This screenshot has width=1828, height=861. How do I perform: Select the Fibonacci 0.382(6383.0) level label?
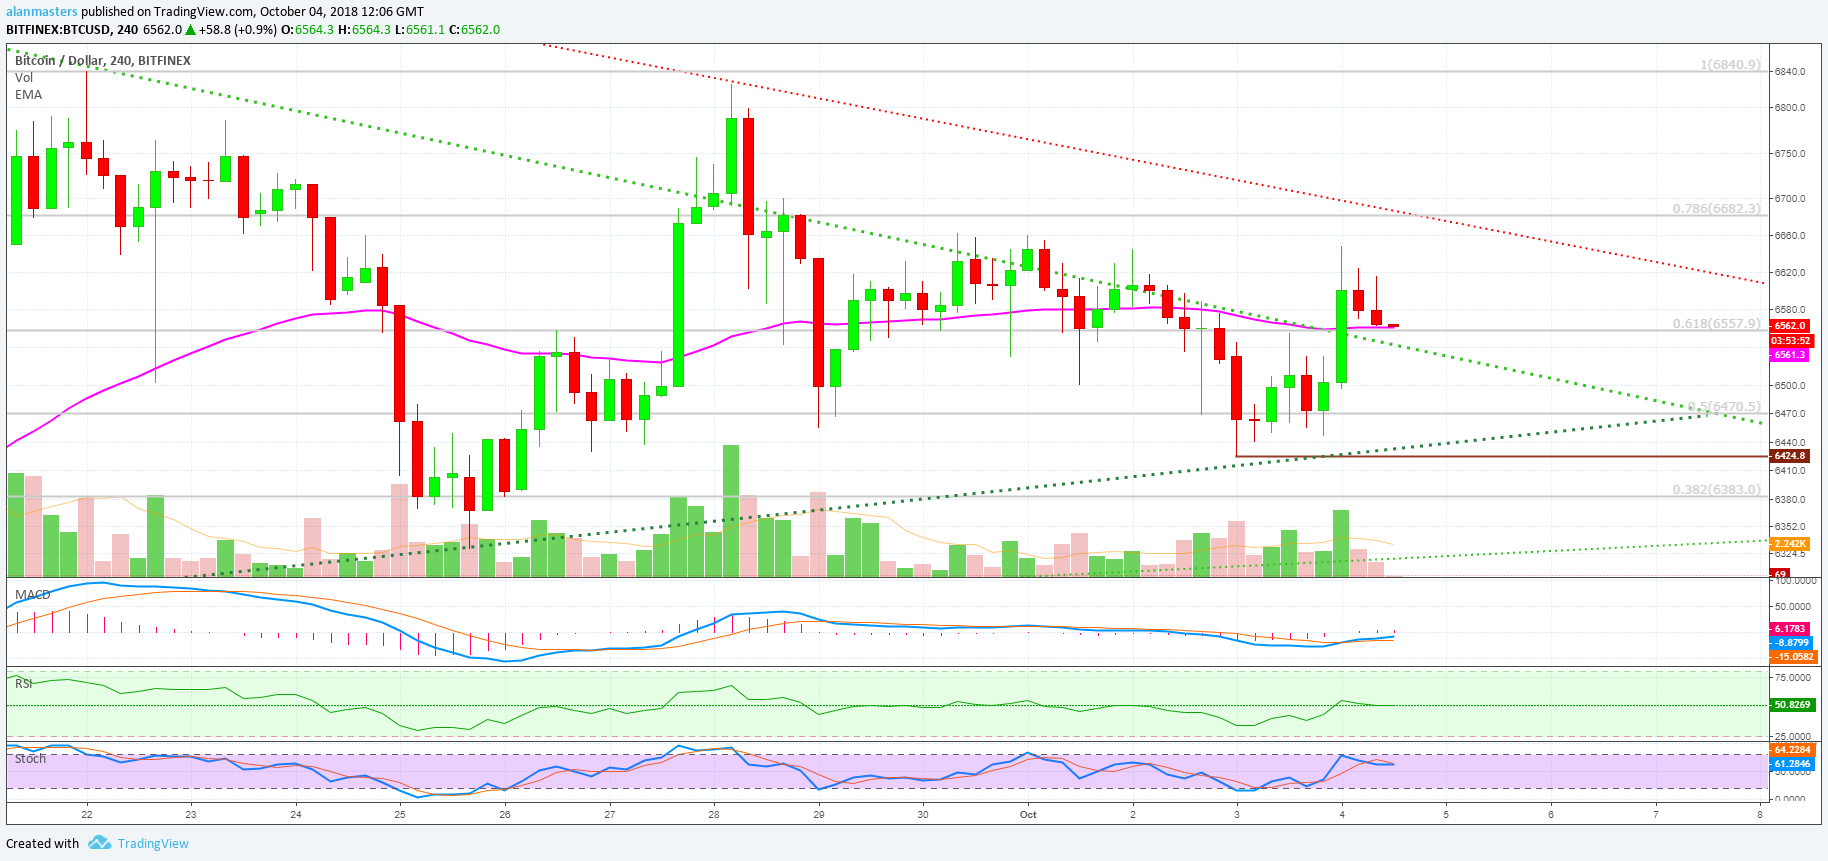1716,489
